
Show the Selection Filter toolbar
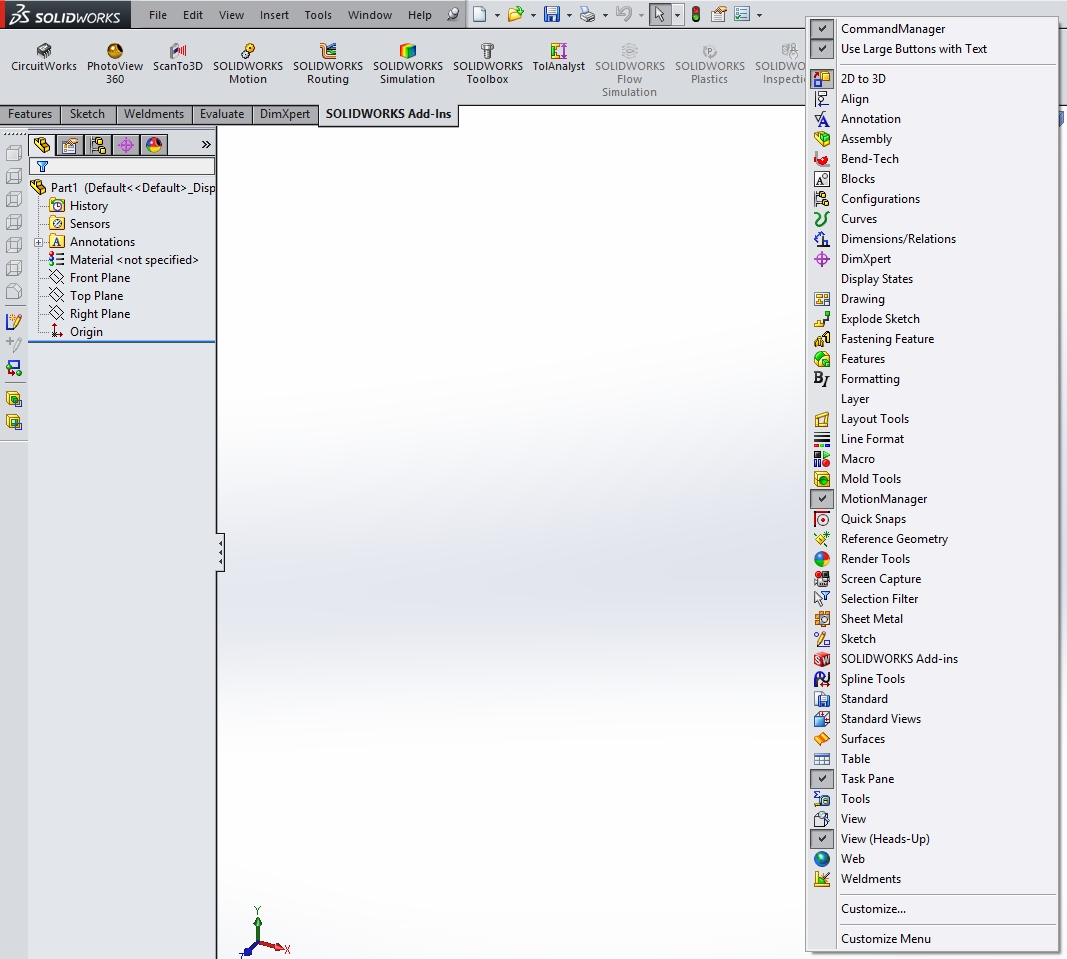[x=932, y=599]
